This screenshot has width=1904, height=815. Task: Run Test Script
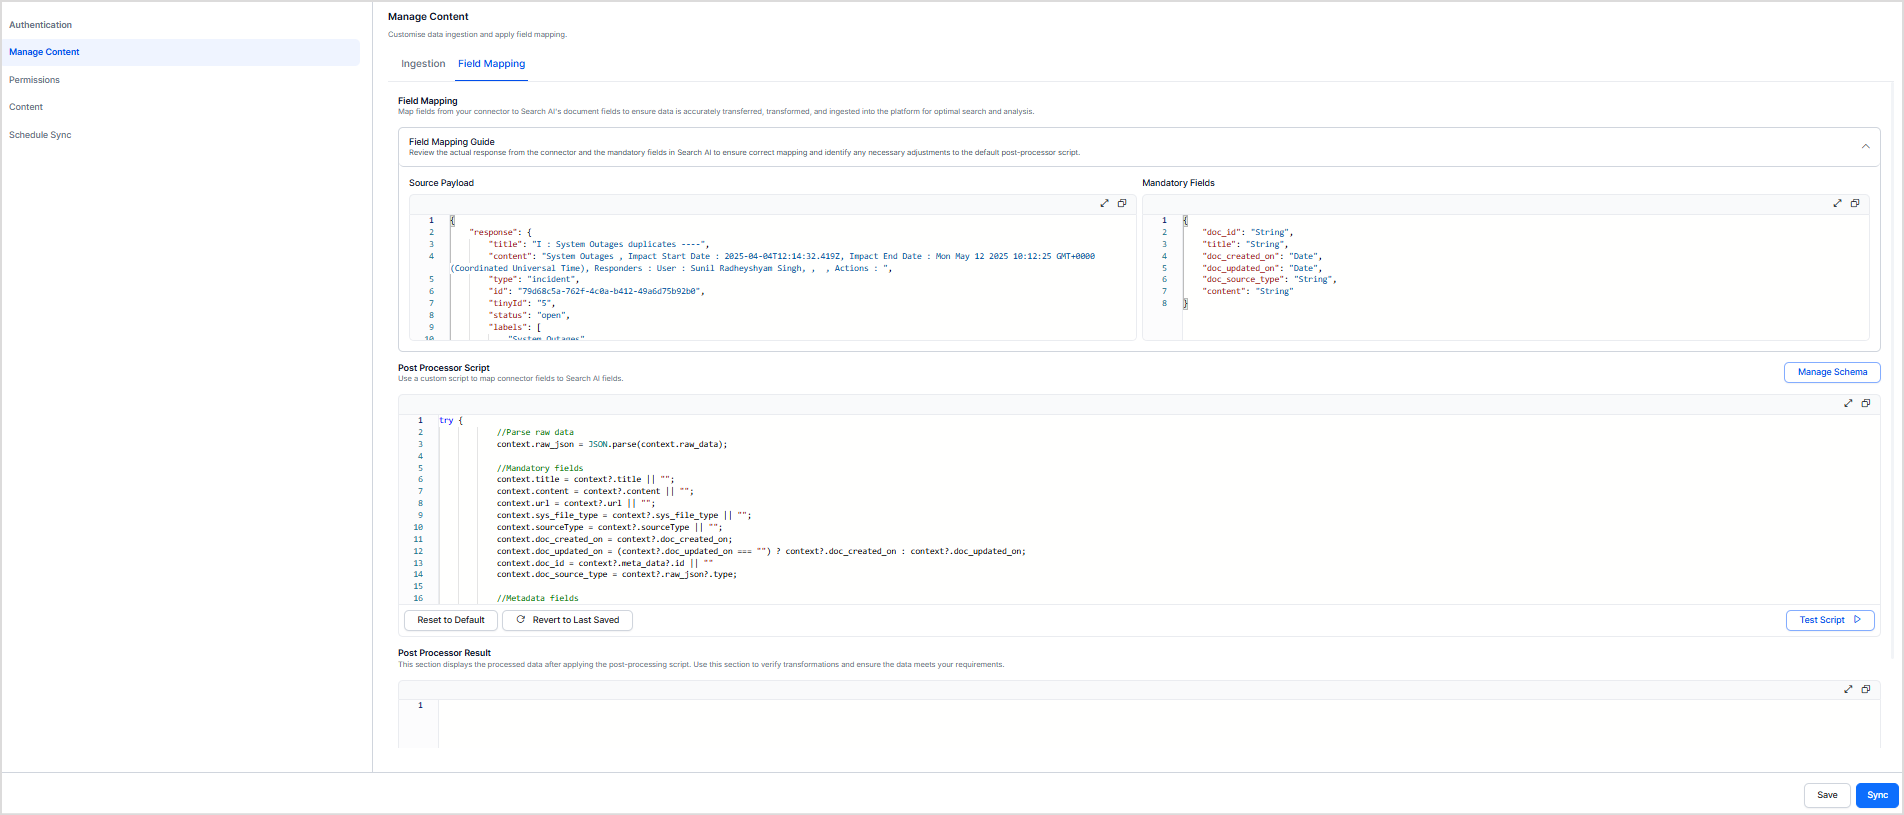pos(1829,620)
